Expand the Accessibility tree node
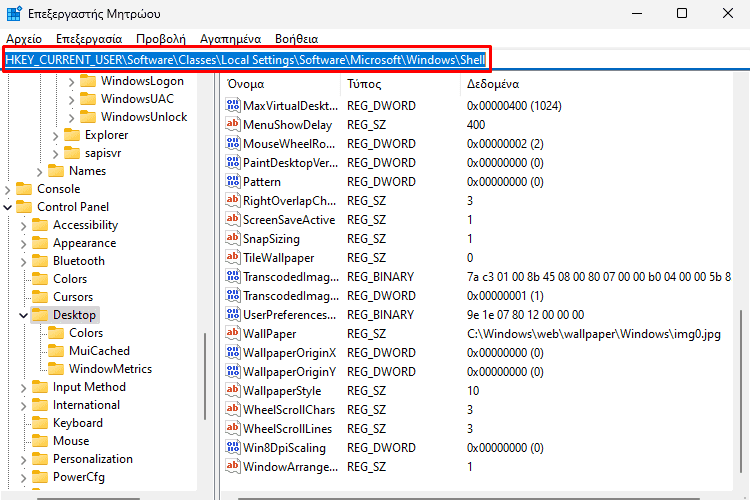The height and width of the screenshot is (500, 750). point(23,226)
